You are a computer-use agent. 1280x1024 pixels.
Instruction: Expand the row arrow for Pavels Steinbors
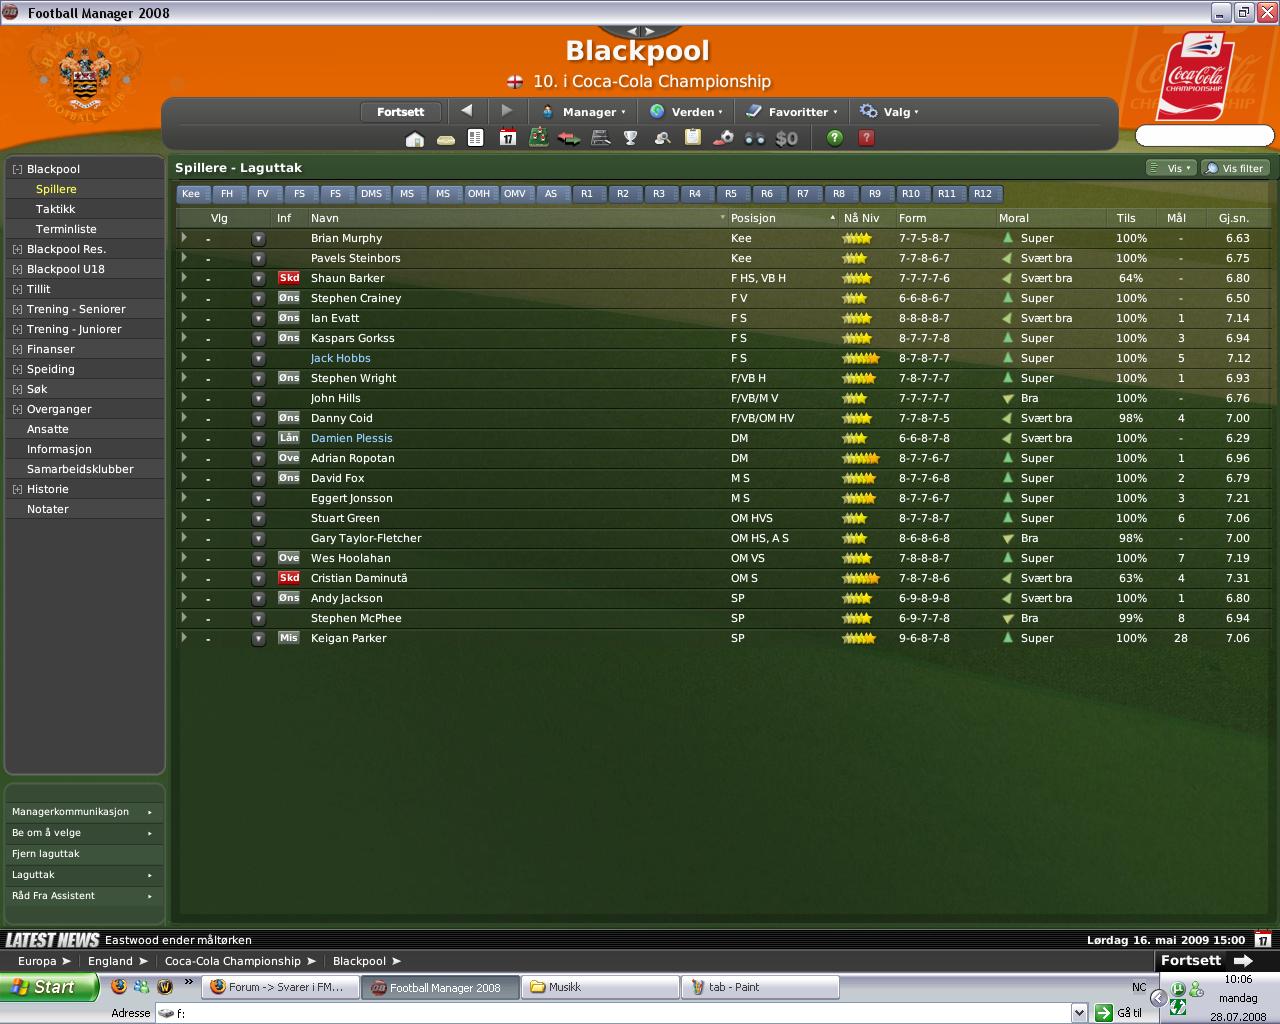tap(184, 258)
